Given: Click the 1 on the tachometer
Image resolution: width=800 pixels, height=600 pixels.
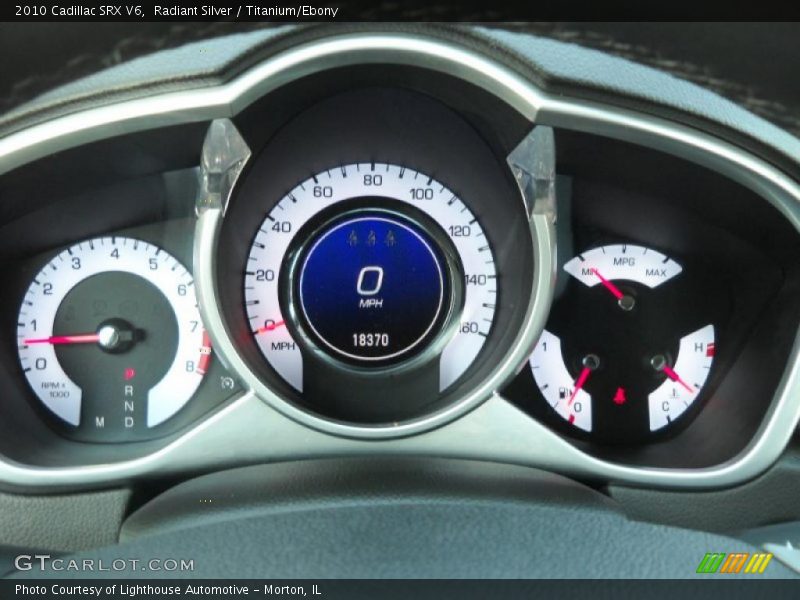Looking at the screenshot, I should pyautogui.click(x=34, y=325).
